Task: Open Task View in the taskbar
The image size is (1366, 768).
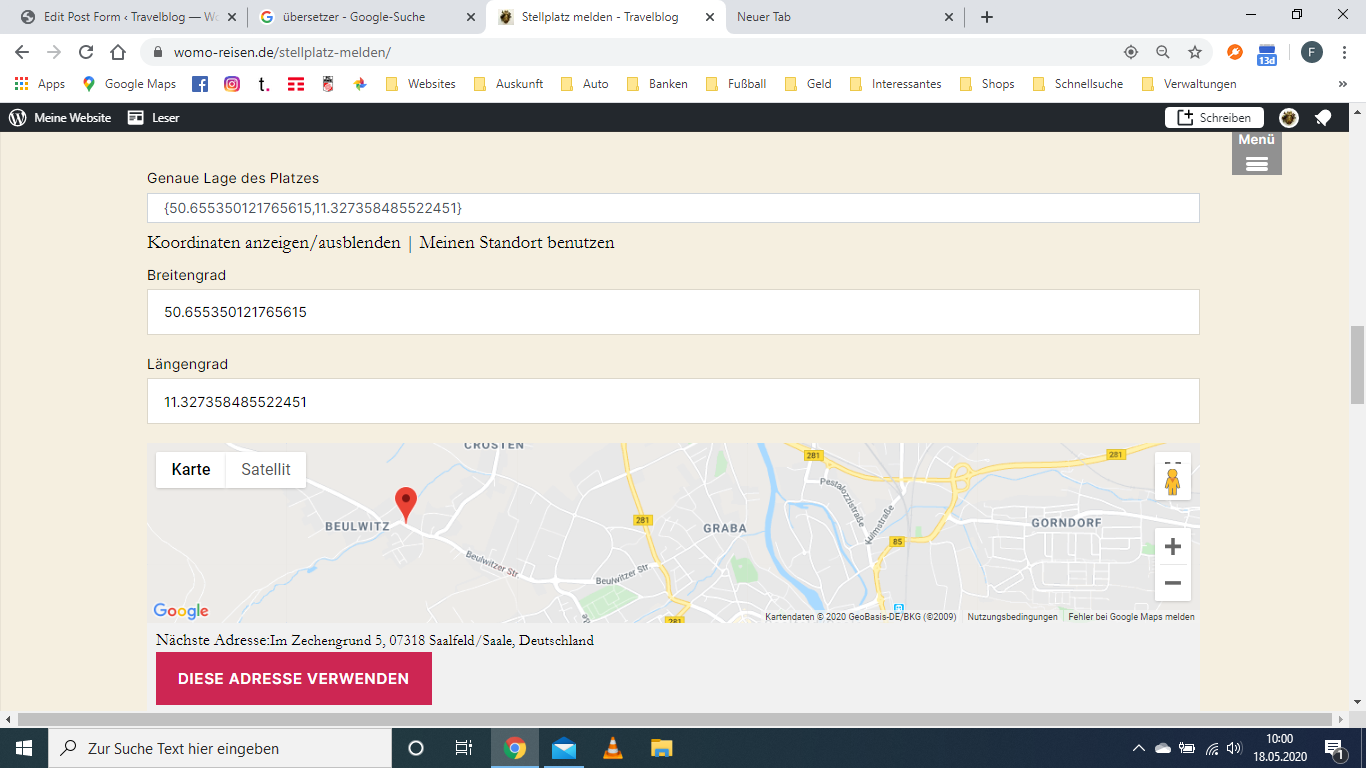Action: (464, 748)
